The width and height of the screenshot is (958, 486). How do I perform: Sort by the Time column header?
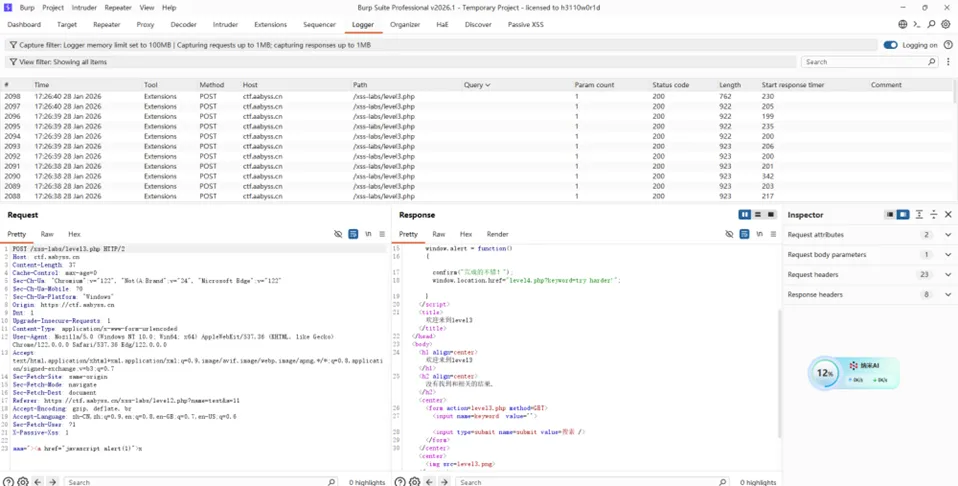coord(42,85)
